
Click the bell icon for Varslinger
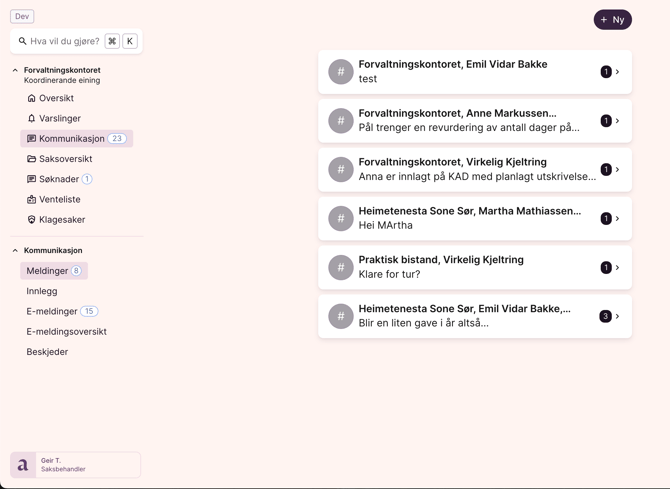(x=31, y=118)
